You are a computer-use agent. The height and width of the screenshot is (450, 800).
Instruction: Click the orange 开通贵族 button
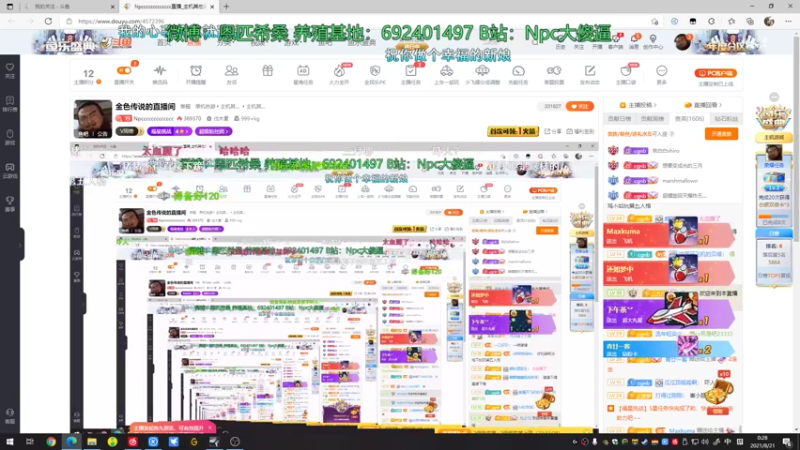click(721, 134)
